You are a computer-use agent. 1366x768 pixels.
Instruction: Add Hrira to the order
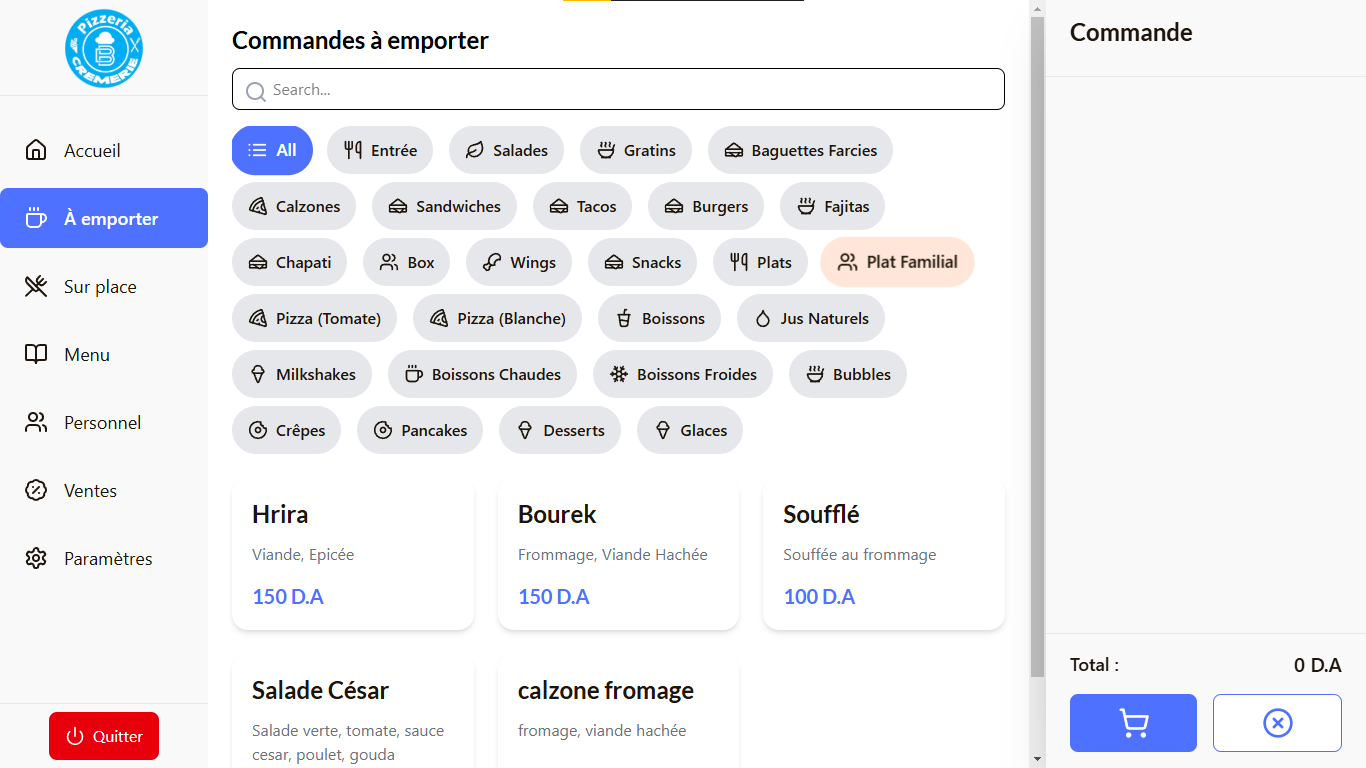tap(352, 555)
